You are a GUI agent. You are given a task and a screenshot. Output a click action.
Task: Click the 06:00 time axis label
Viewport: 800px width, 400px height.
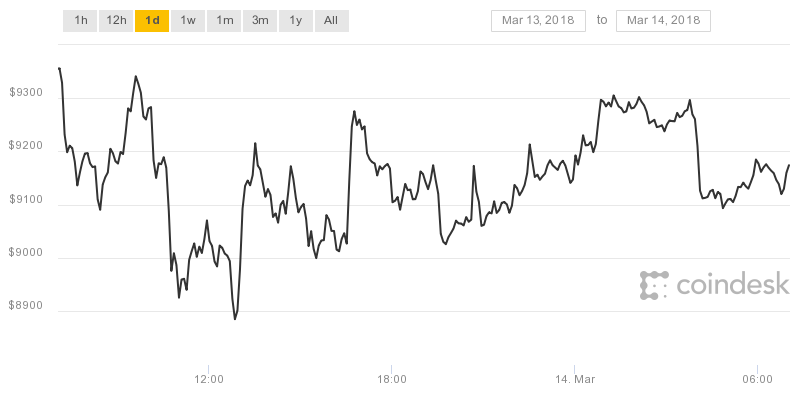[x=758, y=380]
